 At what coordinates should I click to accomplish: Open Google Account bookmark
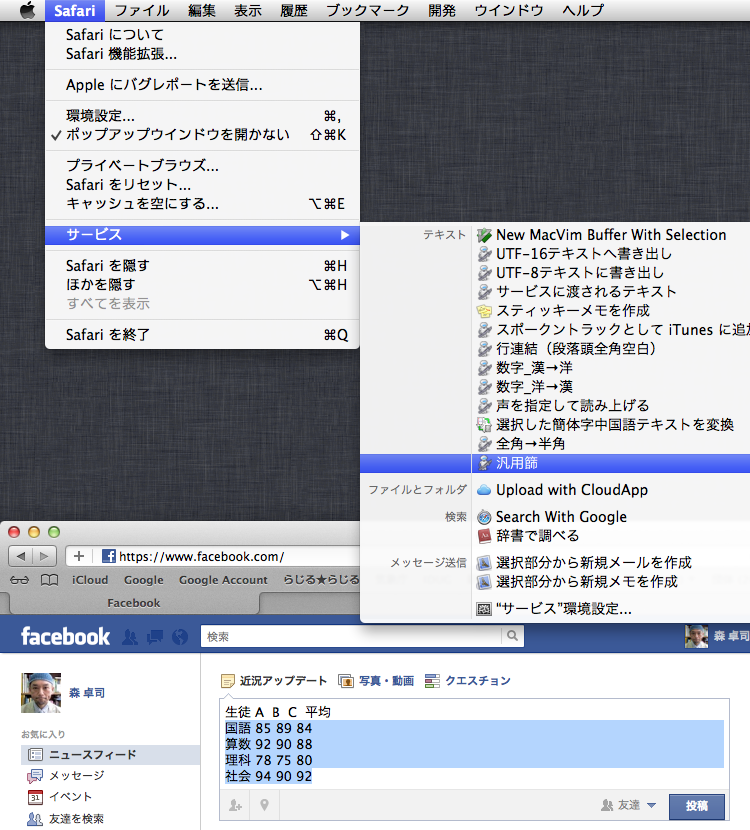223,580
